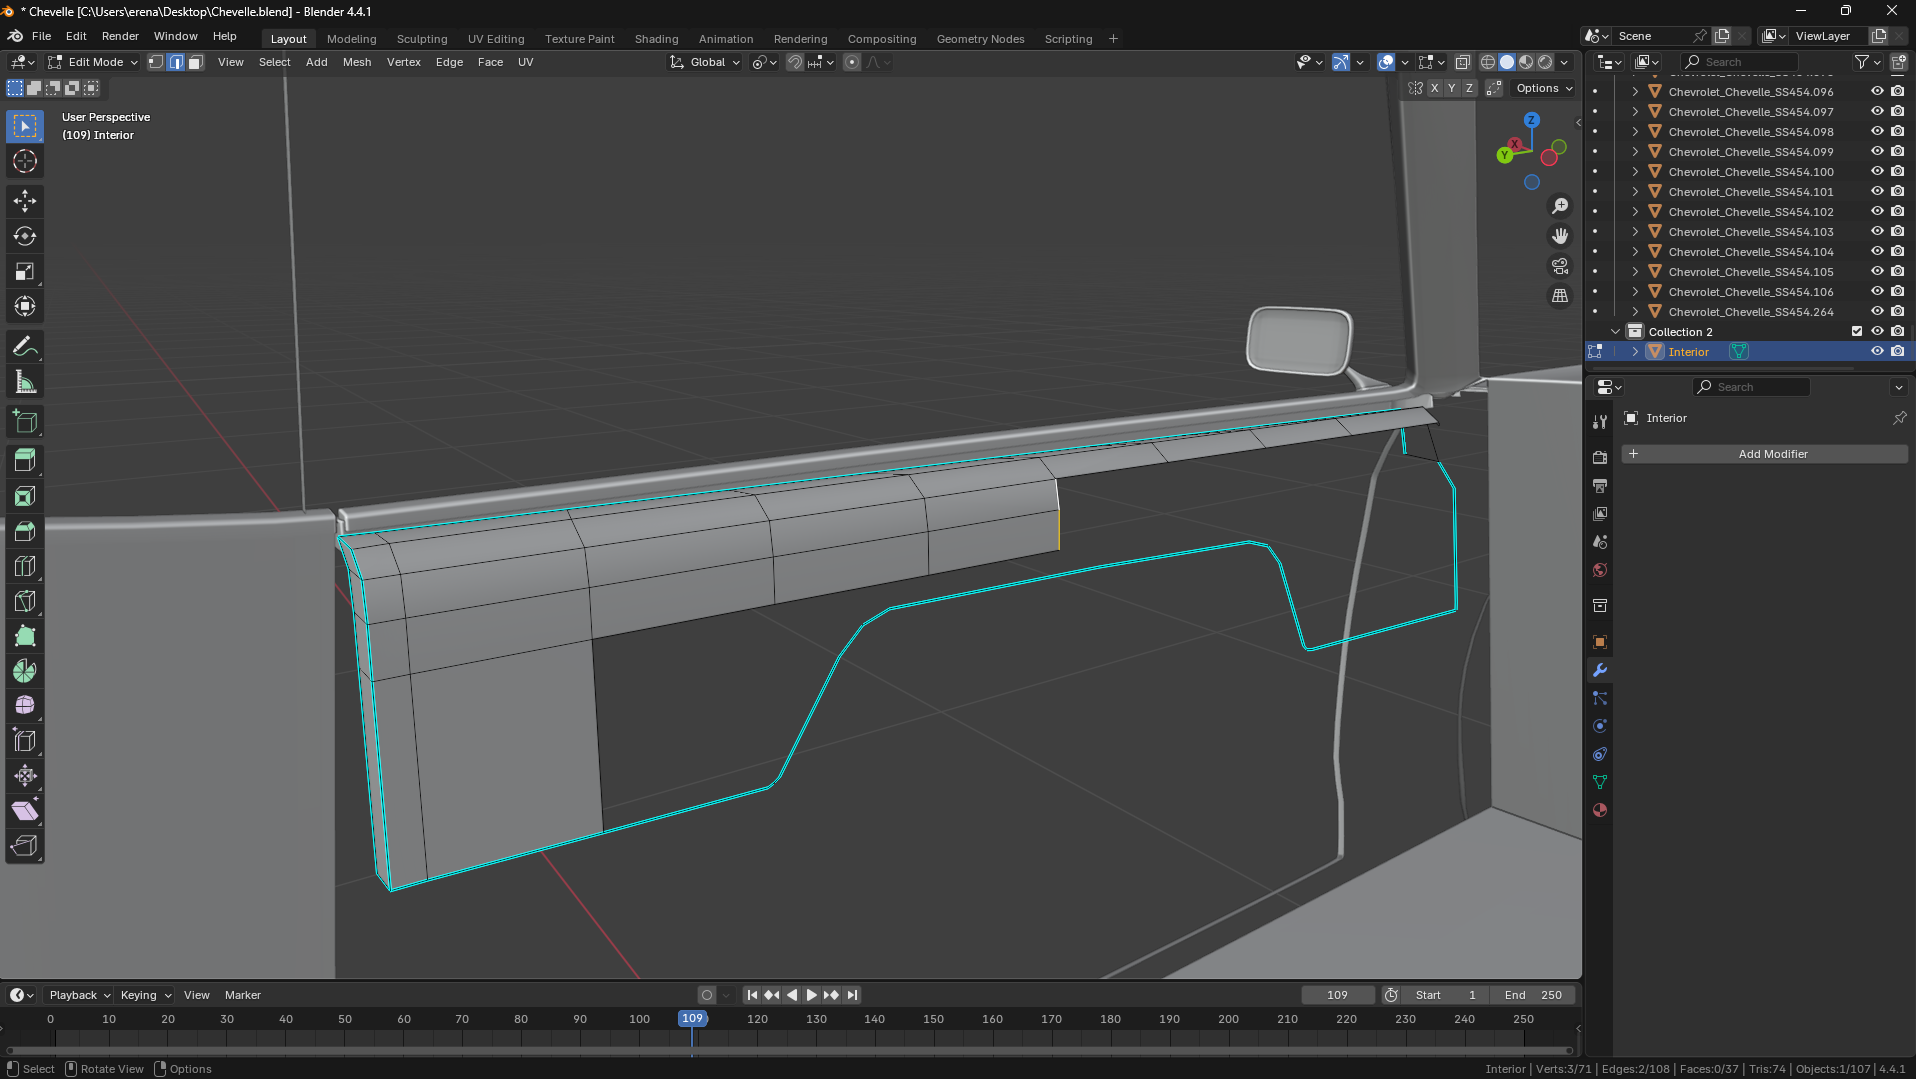Image resolution: width=1916 pixels, height=1079 pixels.
Task: Select the Bevel tool
Action: [x=25, y=531]
